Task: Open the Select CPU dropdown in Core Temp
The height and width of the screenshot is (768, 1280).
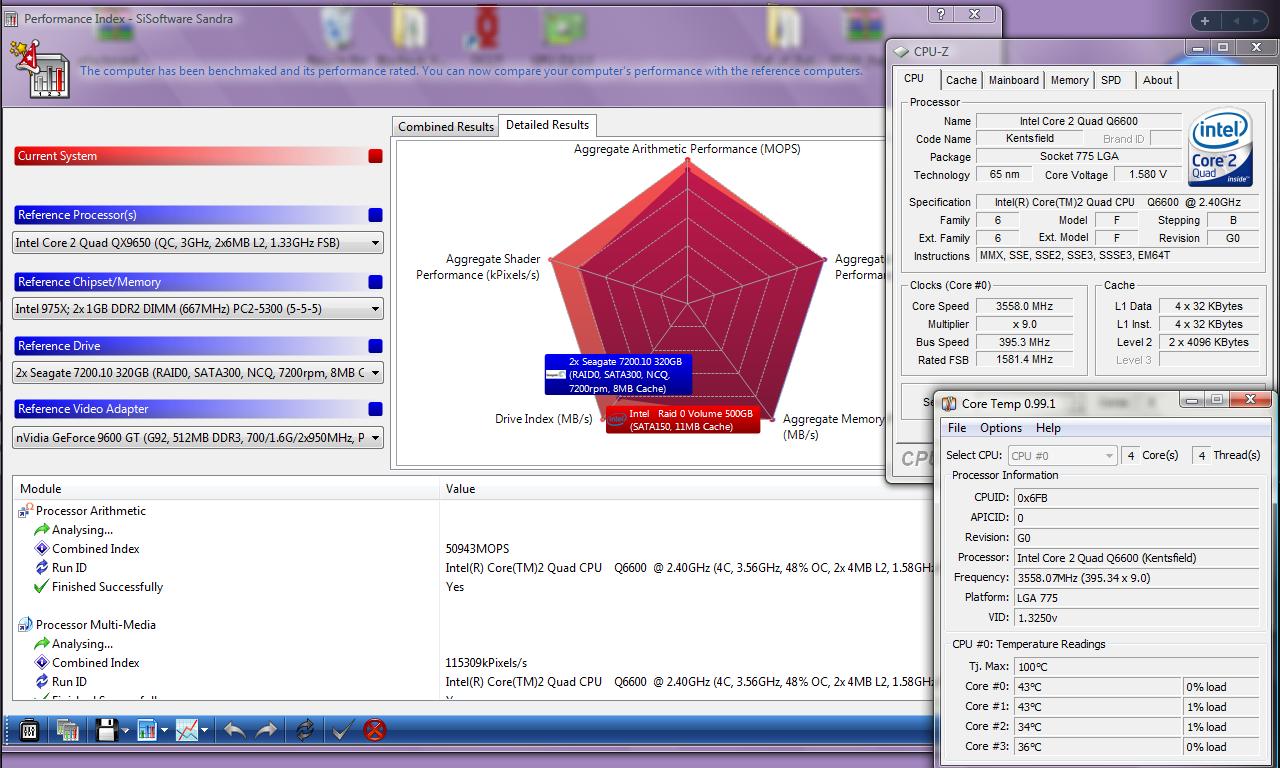Action: coord(1061,455)
